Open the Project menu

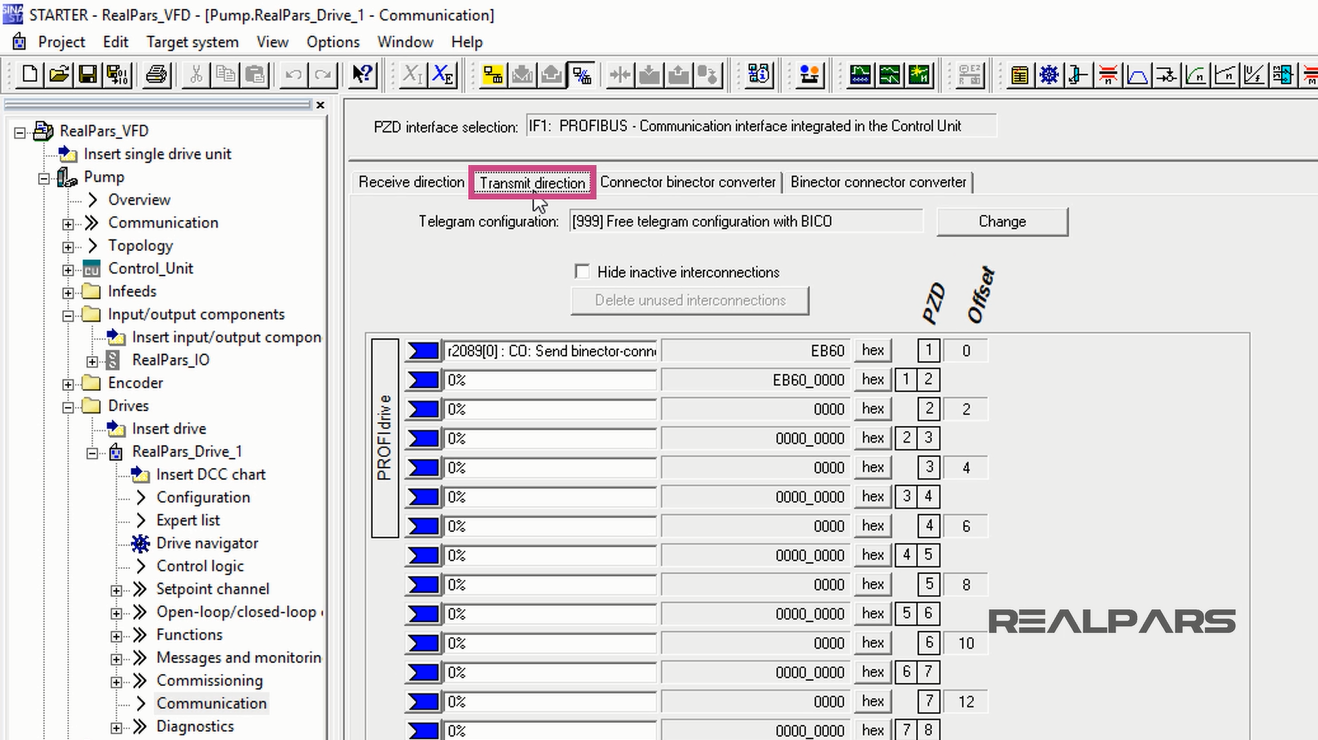[x=61, y=42]
